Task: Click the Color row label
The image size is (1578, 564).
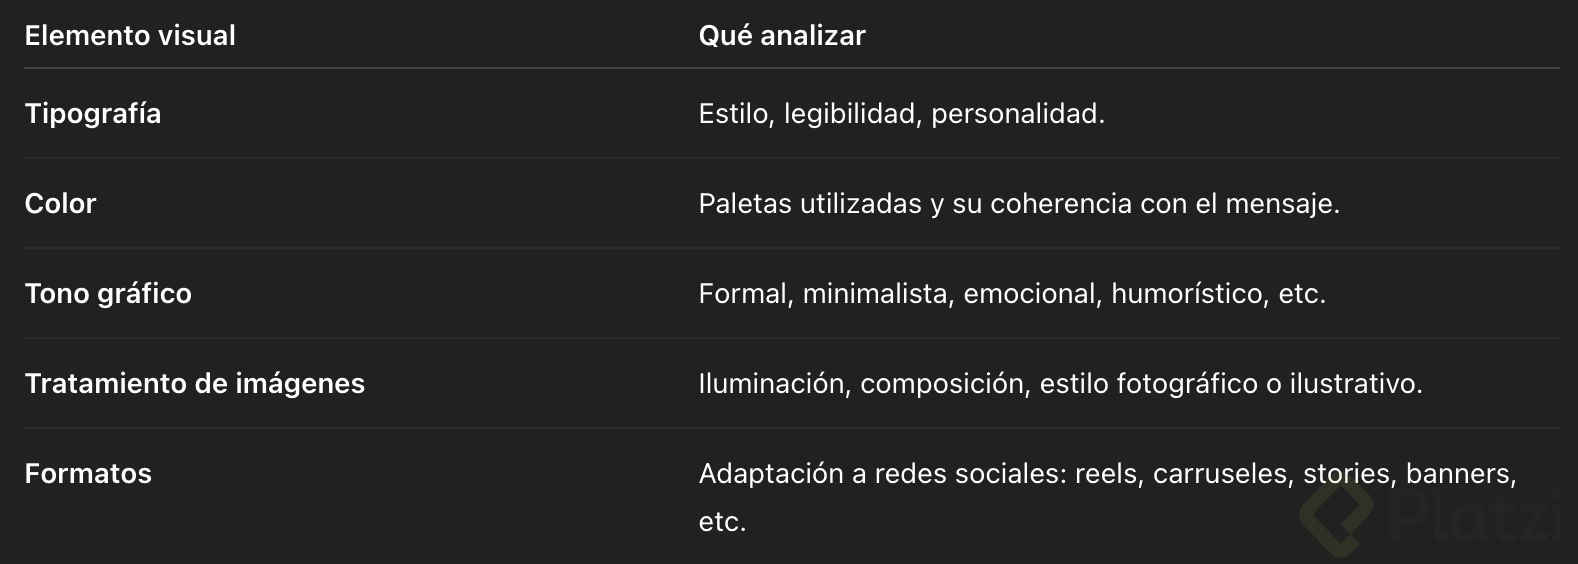Action: (x=60, y=204)
